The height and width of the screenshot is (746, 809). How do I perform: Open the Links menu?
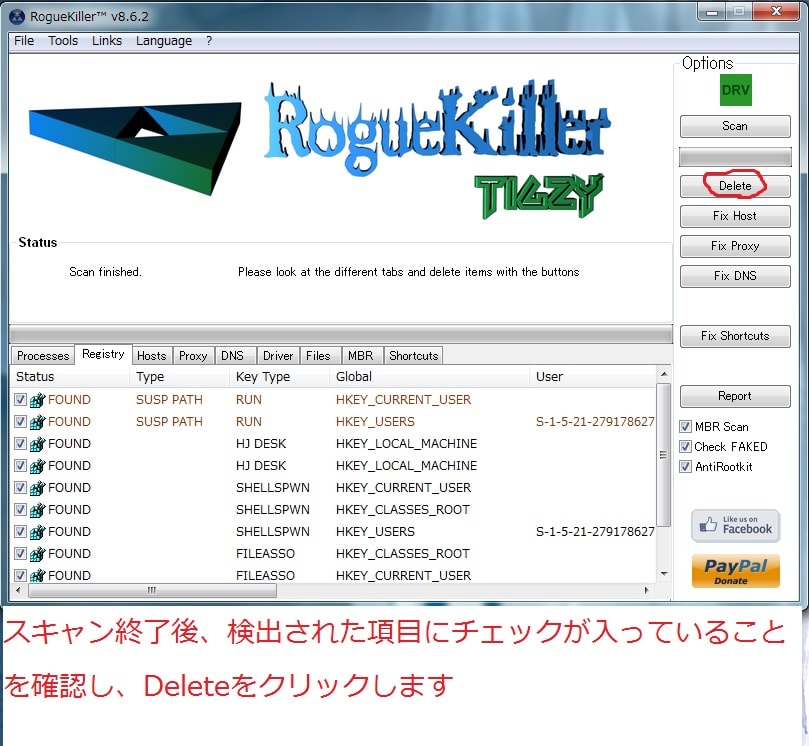[107, 41]
